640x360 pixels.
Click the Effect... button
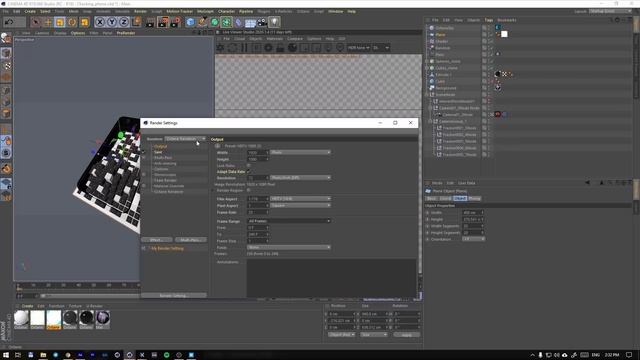click(157, 240)
